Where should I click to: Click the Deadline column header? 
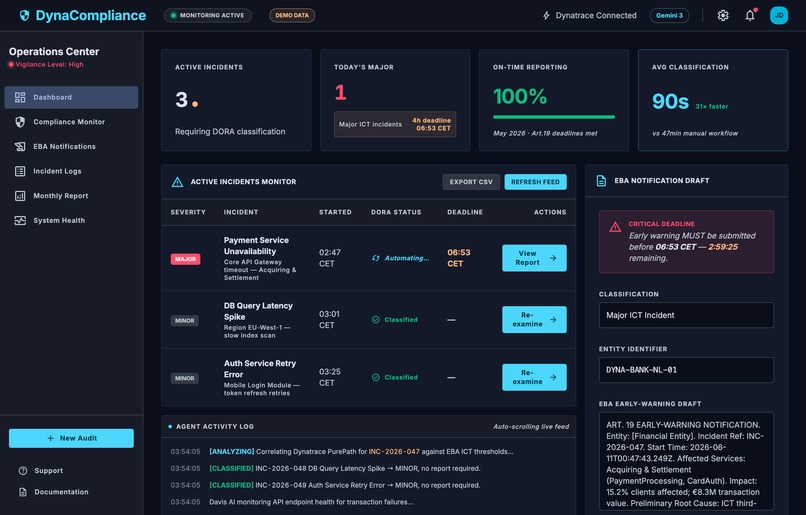click(465, 212)
